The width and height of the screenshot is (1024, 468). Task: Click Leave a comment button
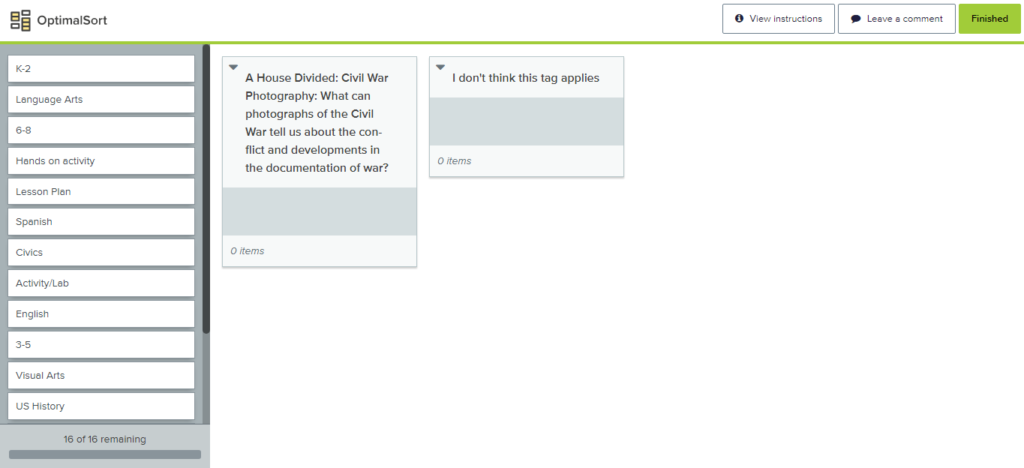tap(897, 19)
